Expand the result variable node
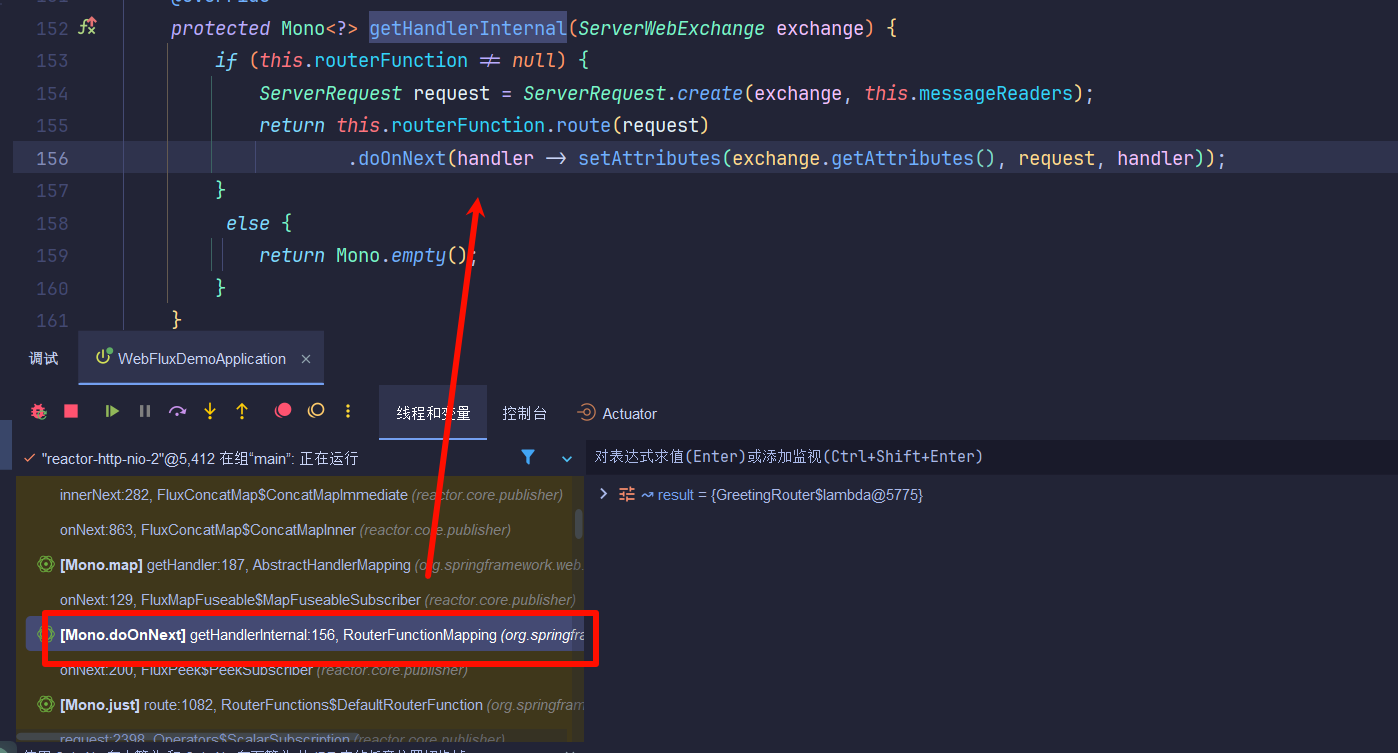The height and width of the screenshot is (753, 1398). tap(603, 494)
